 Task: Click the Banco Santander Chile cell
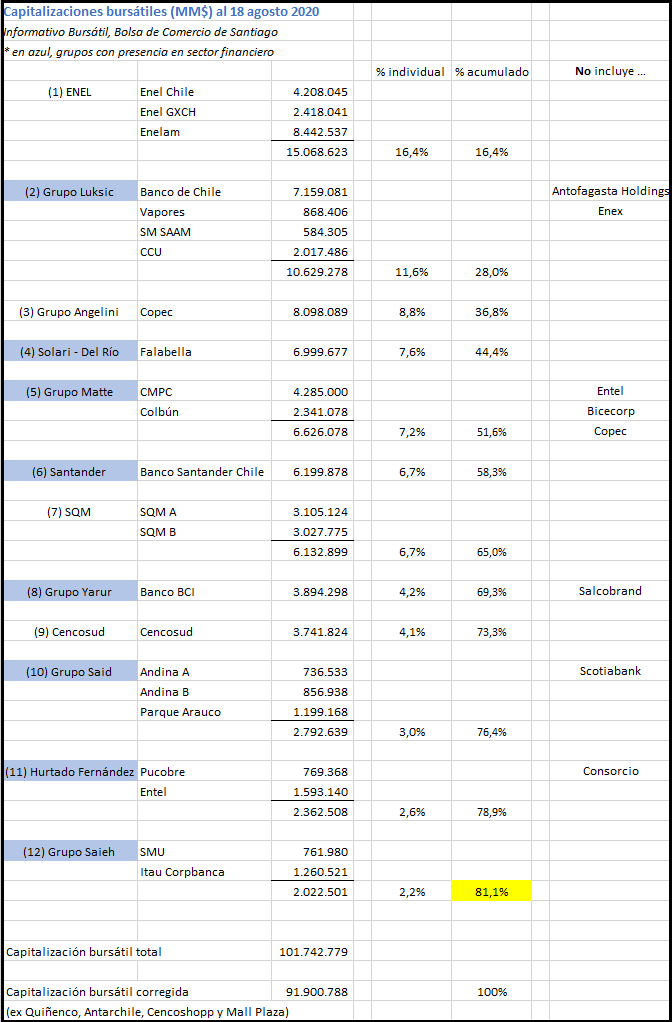(204, 472)
